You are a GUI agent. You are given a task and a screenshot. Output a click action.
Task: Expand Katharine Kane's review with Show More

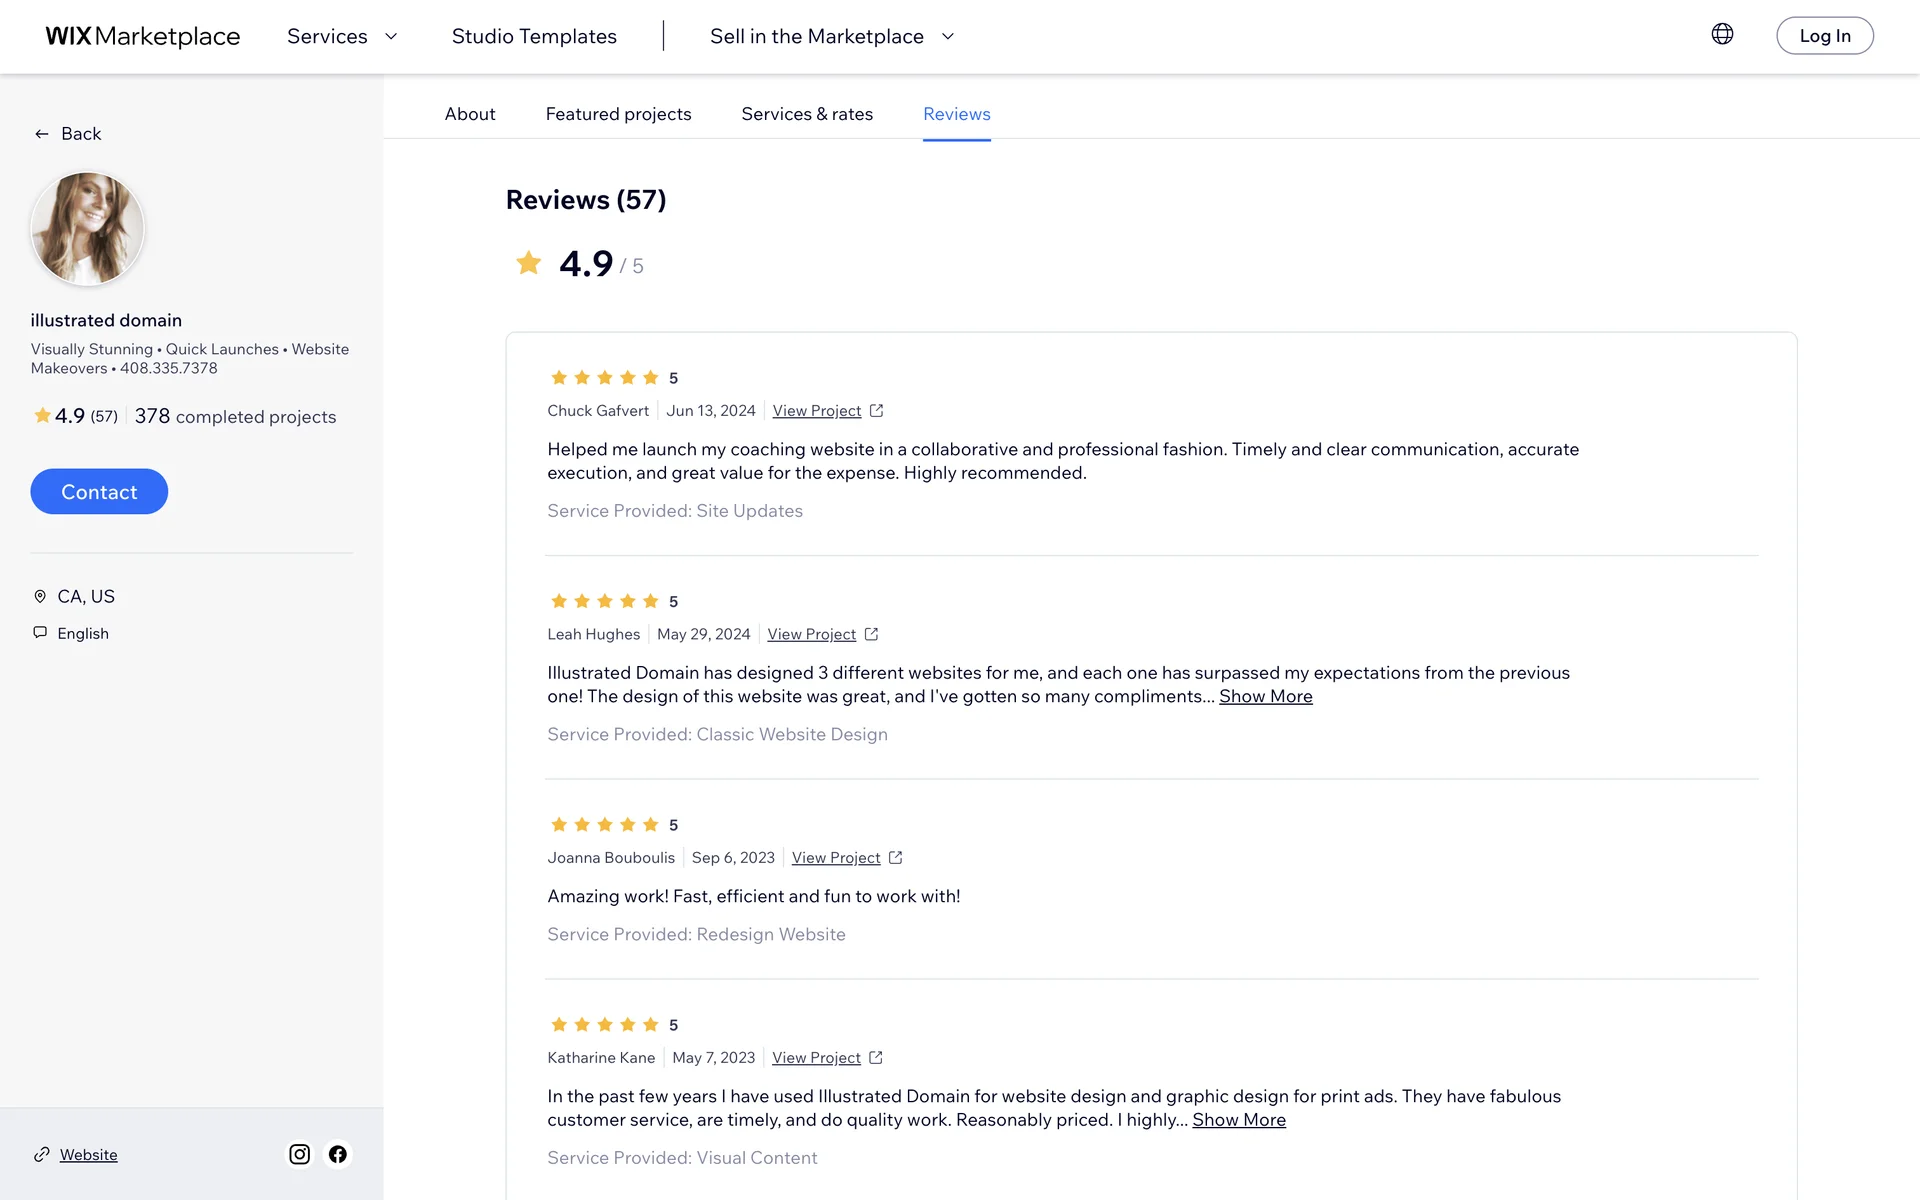coord(1238,1120)
